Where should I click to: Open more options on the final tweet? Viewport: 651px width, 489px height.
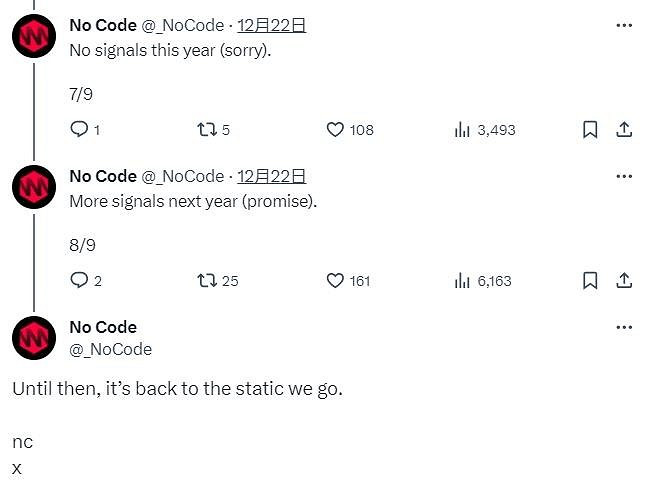(x=624, y=327)
